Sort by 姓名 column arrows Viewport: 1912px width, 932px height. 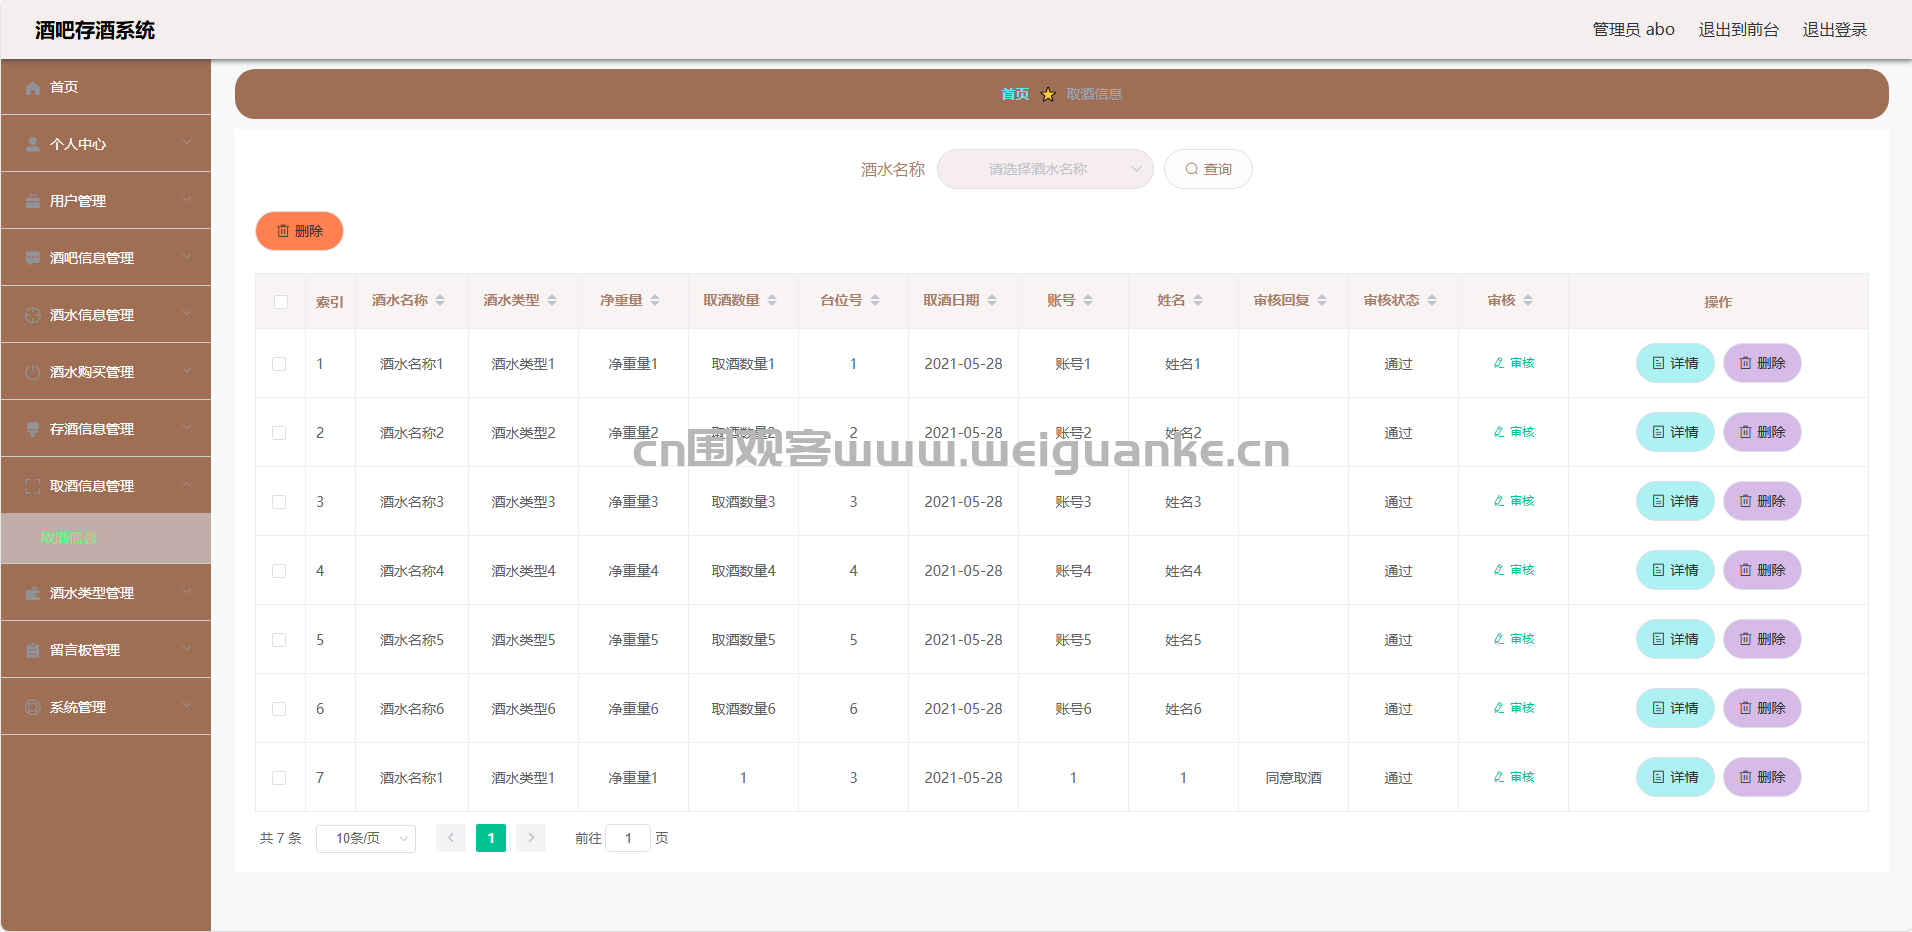[x=1198, y=300]
